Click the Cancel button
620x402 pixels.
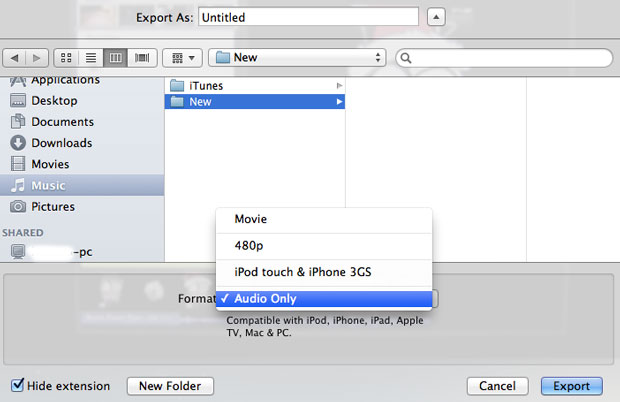pyautogui.click(x=497, y=386)
